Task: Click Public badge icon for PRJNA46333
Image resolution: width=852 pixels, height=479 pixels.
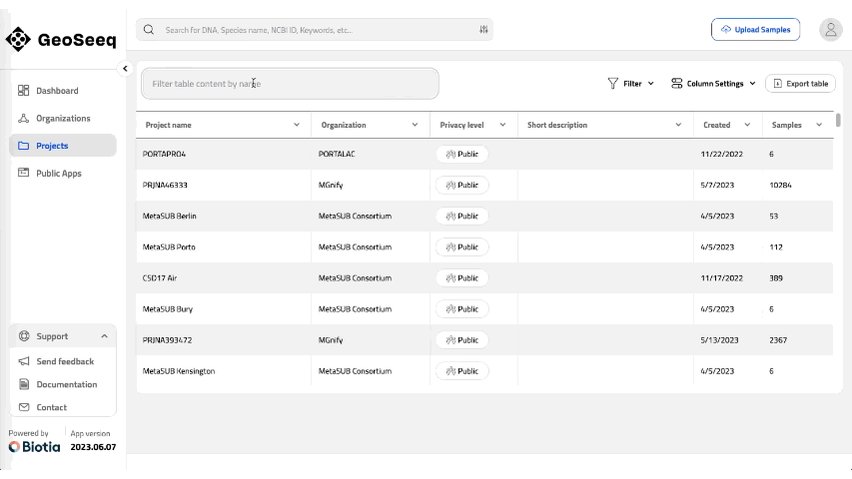Action: tap(450, 185)
